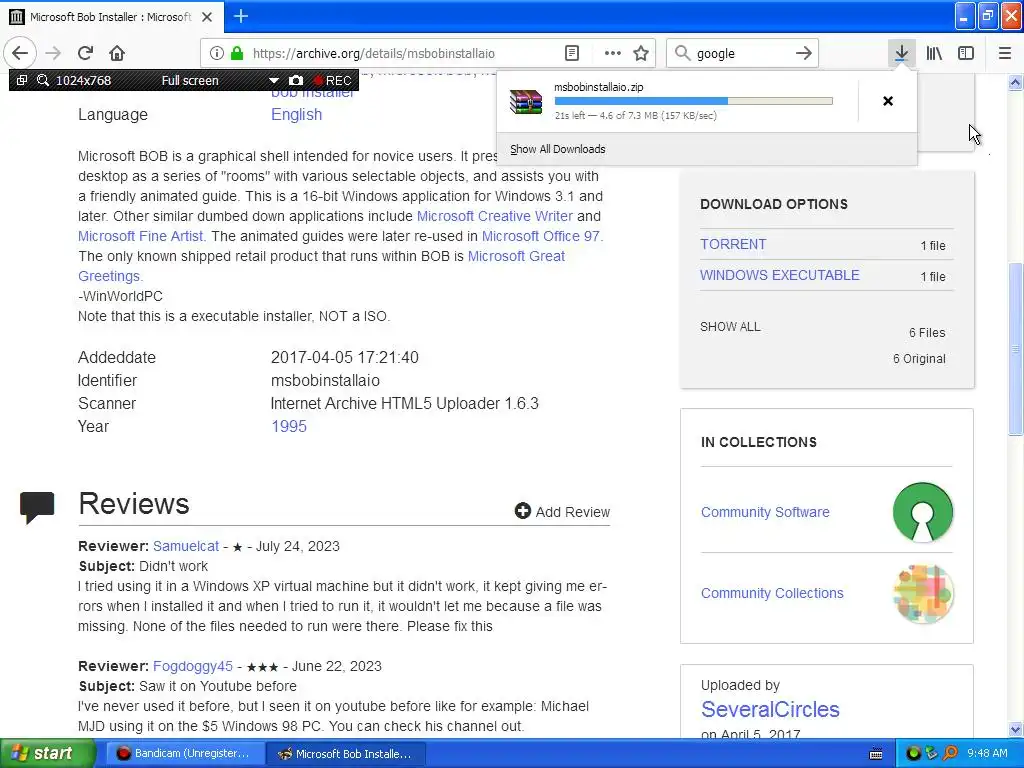Image resolution: width=1024 pixels, height=768 pixels.
Task: Click the download progress bar
Action: point(694,101)
